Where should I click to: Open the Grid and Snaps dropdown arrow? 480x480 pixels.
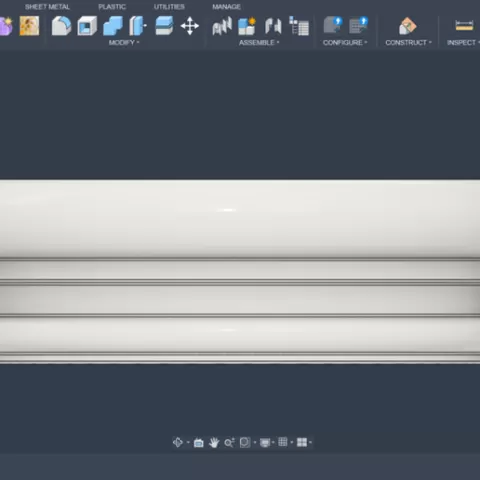pyautogui.click(x=292, y=443)
